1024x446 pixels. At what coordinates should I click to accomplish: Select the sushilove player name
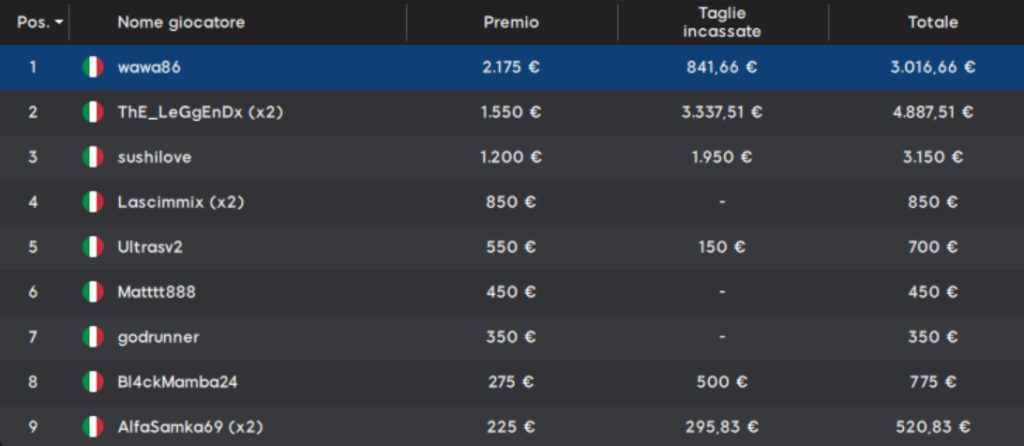[154, 157]
